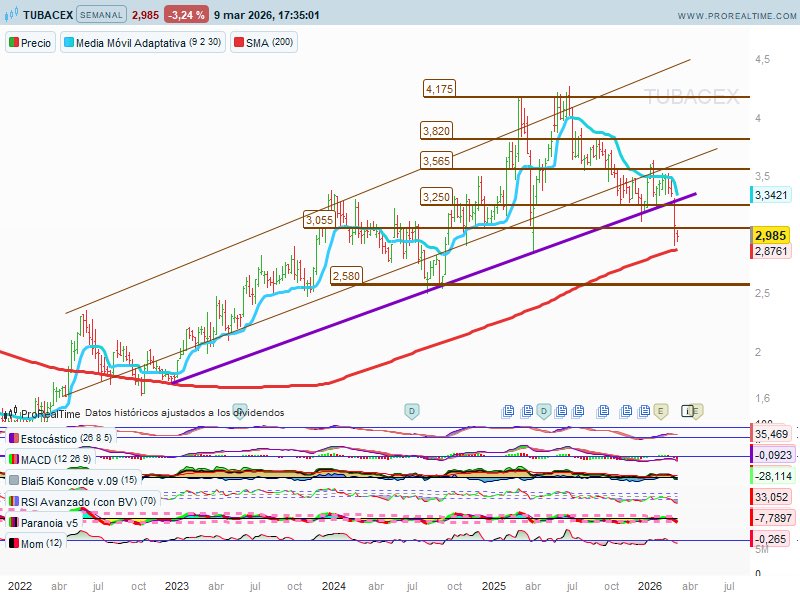Click the 33,052 RSI value tag

(771, 497)
